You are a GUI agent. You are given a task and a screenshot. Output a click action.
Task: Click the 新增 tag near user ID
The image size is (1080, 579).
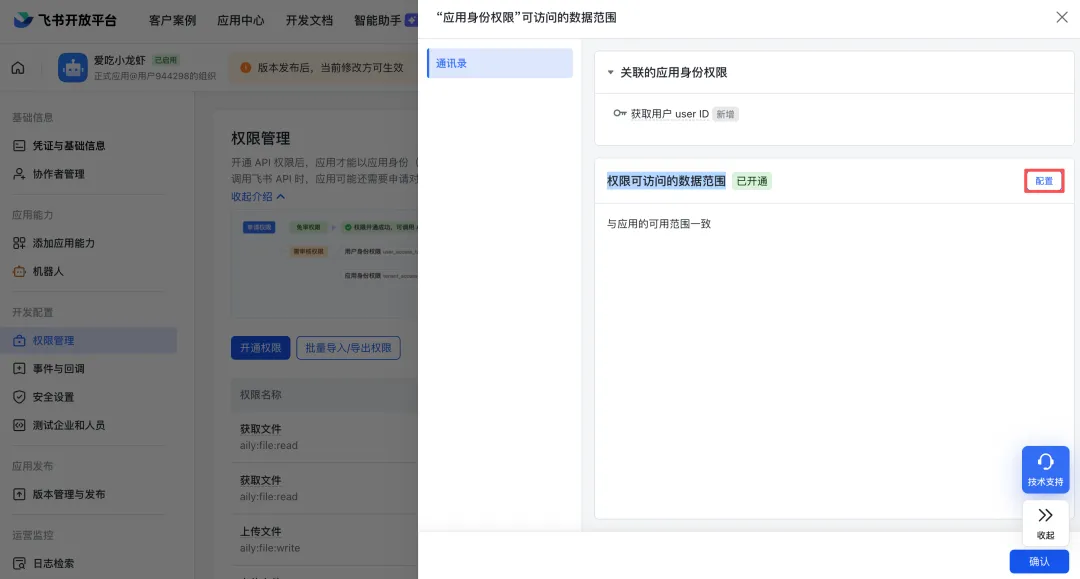(725, 114)
